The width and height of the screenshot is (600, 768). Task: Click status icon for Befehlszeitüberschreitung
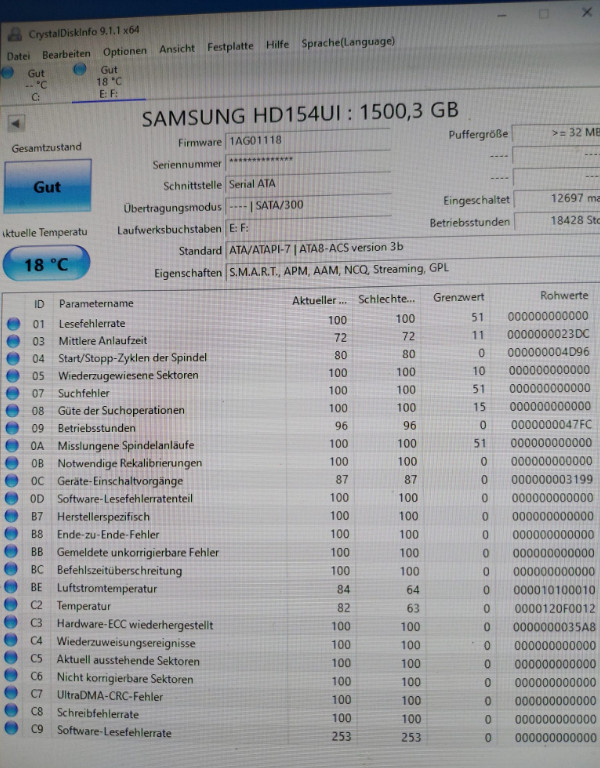point(11,569)
